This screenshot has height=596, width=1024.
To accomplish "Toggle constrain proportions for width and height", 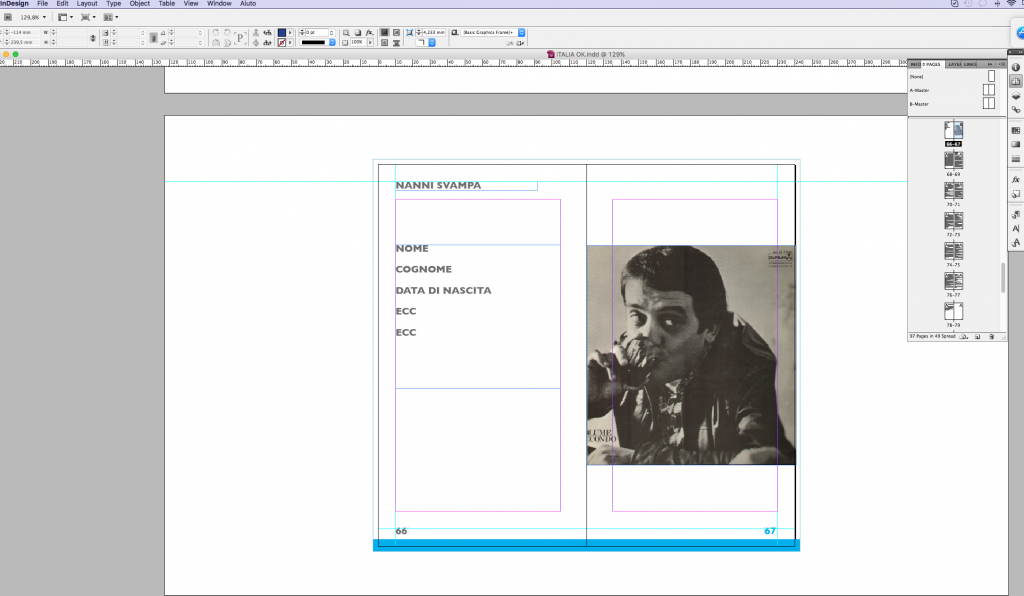I will pyautogui.click(x=93, y=38).
